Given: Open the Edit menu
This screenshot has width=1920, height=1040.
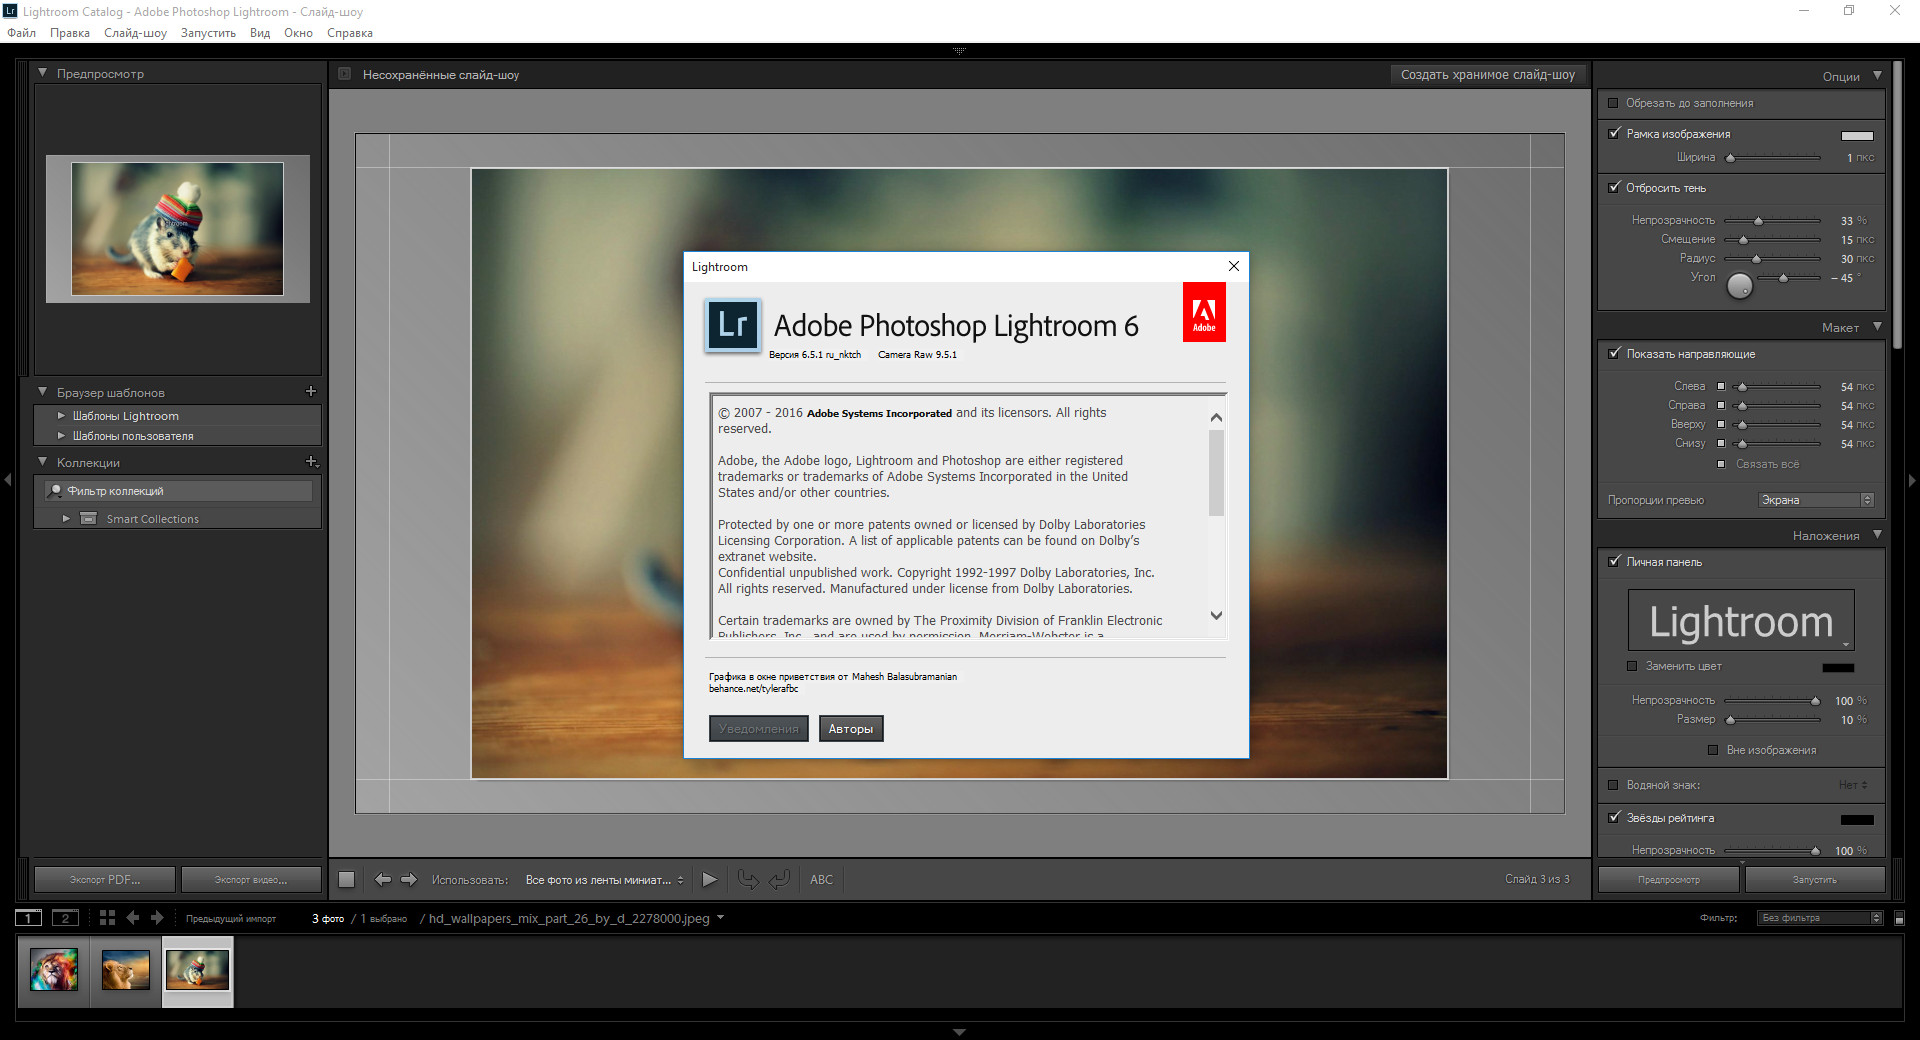Looking at the screenshot, I should [x=70, y=33].
